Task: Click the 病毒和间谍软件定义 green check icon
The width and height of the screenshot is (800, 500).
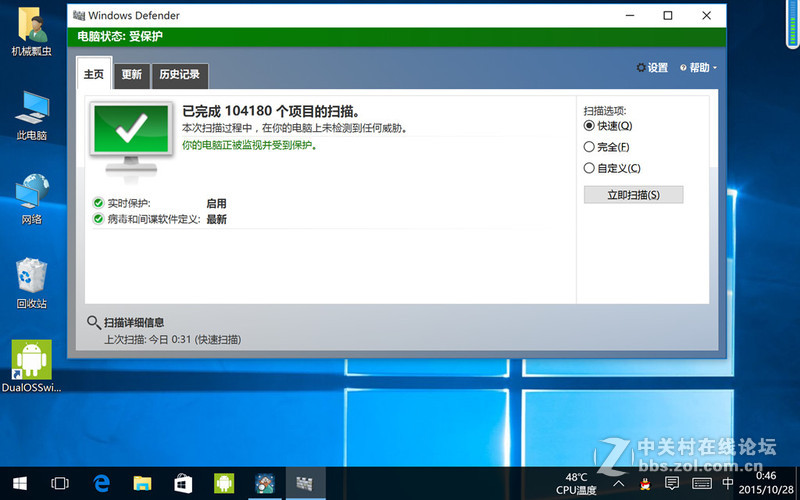Action: [98, 219]
